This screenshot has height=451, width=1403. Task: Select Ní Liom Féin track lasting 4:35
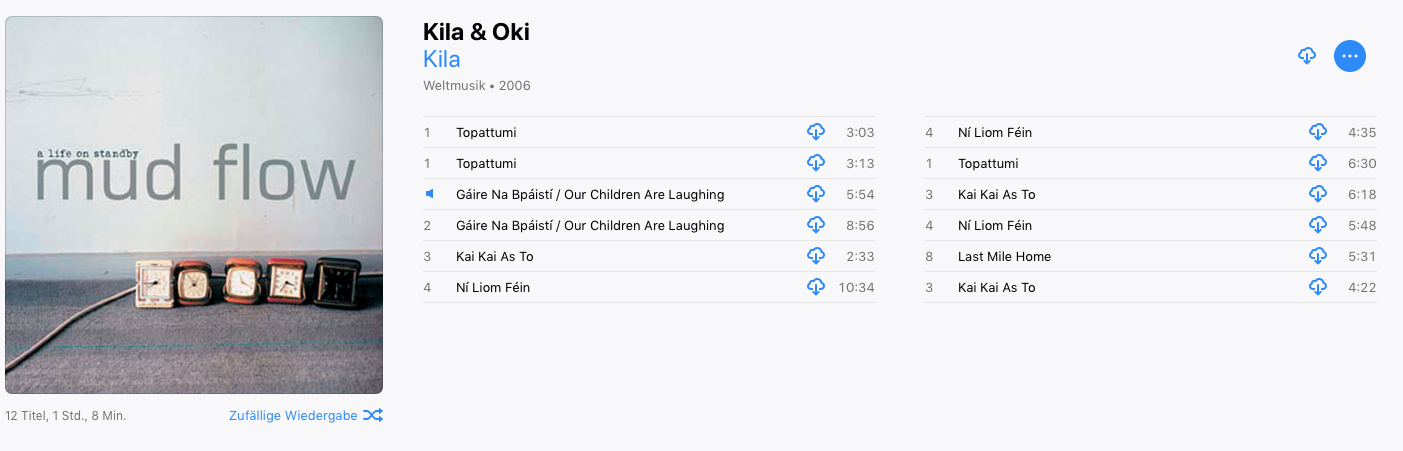pos(994,132)
